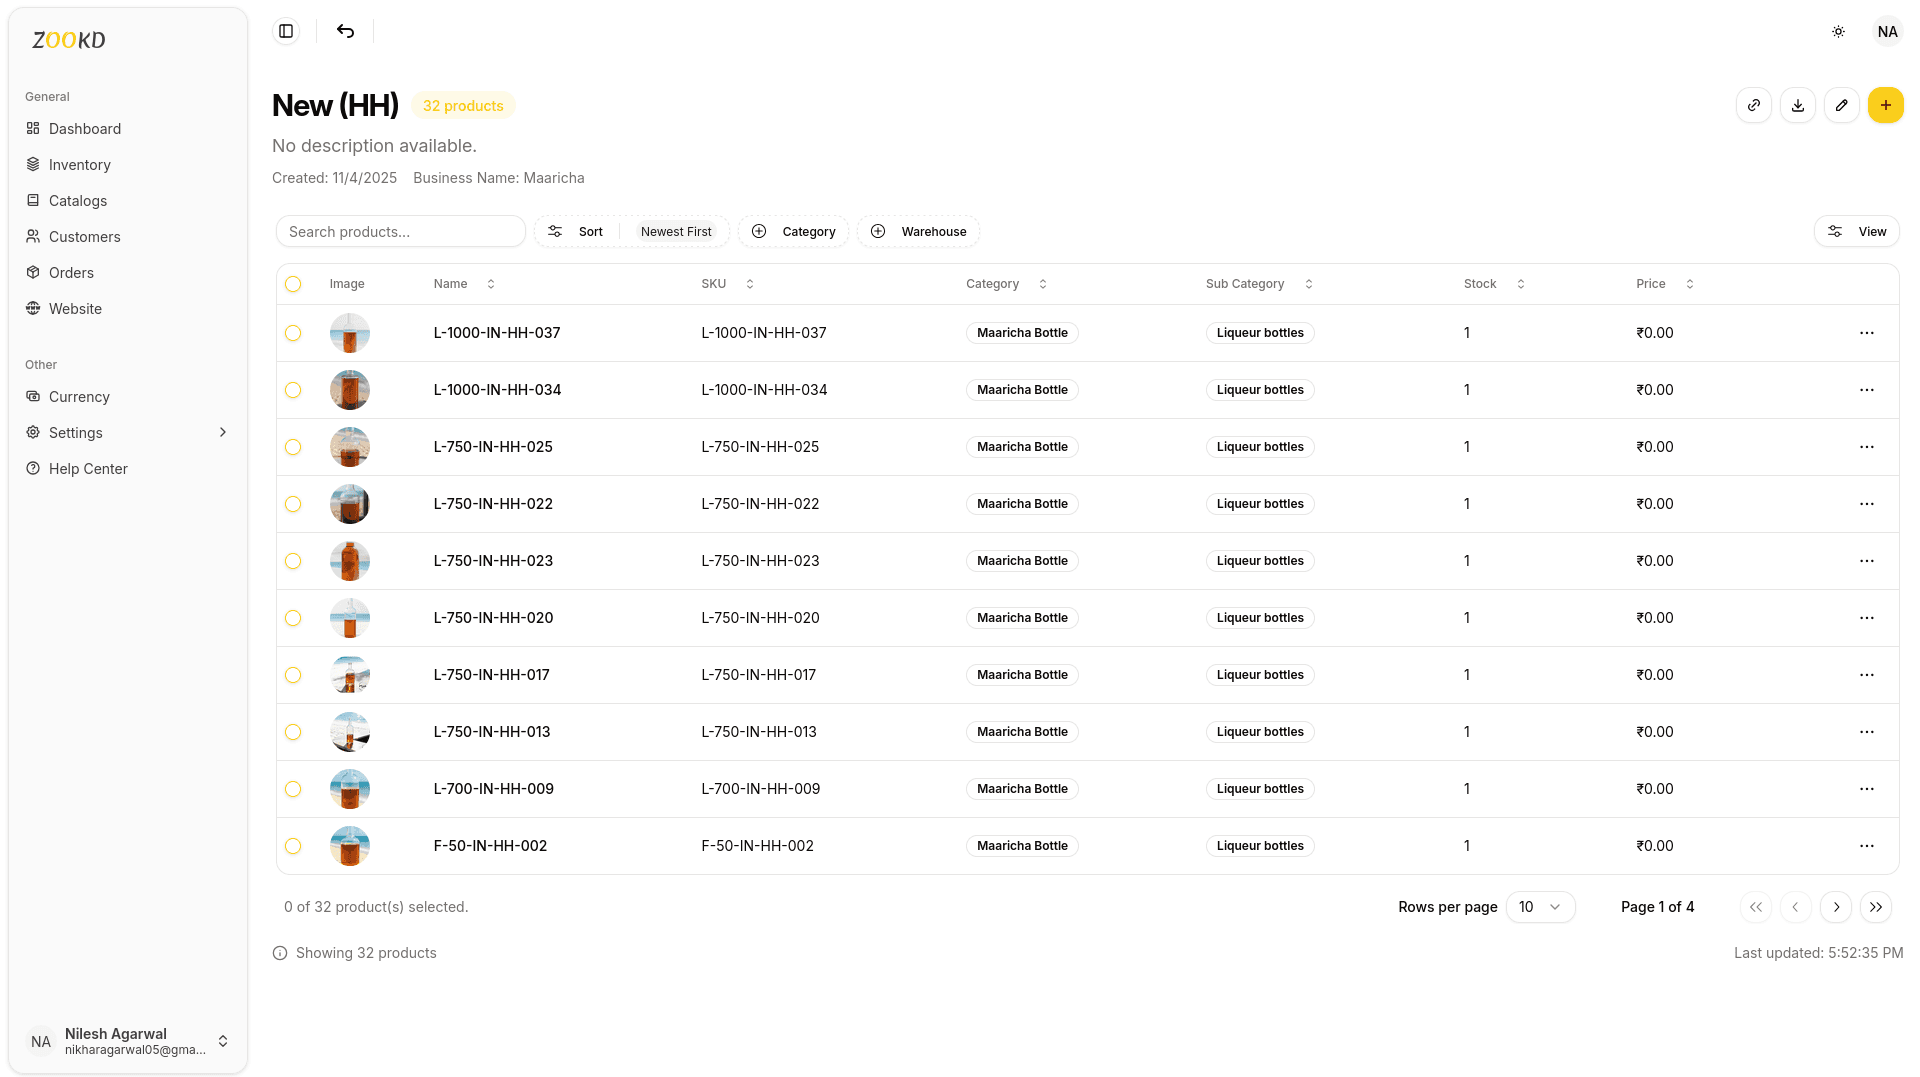Open the Rows per page dropdown
Viewport: 1920px width, 1077px height.
(1540, 907)
